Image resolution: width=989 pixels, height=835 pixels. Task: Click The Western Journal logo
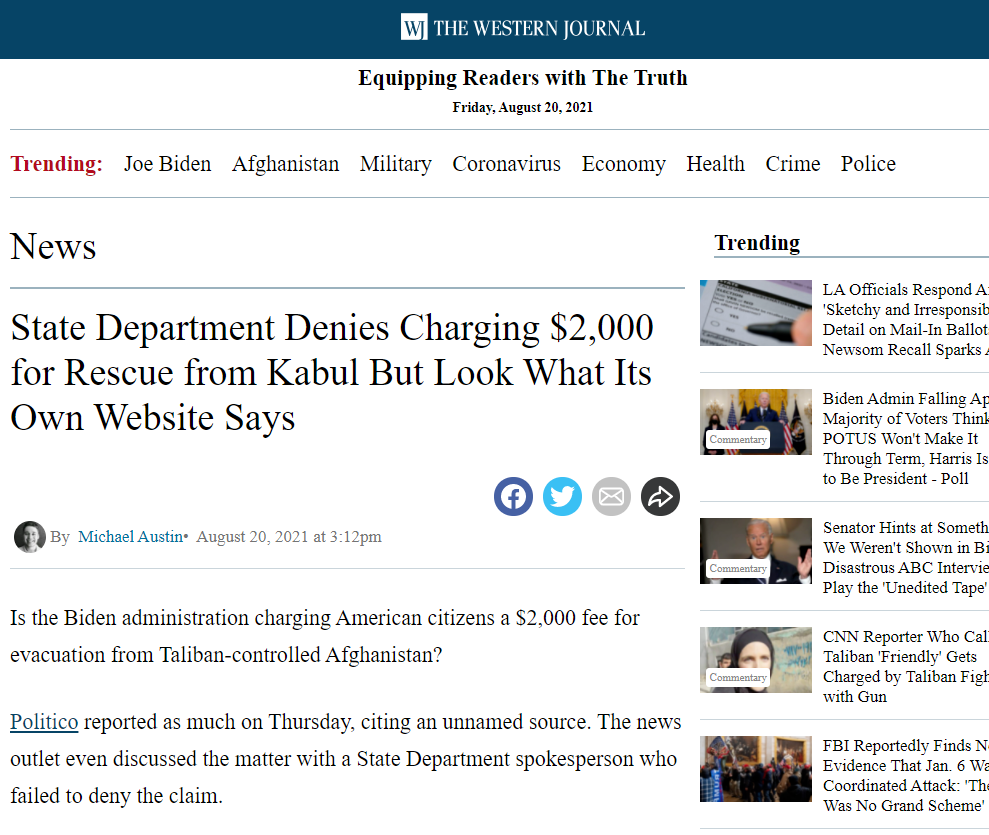(x=523, y=28)
